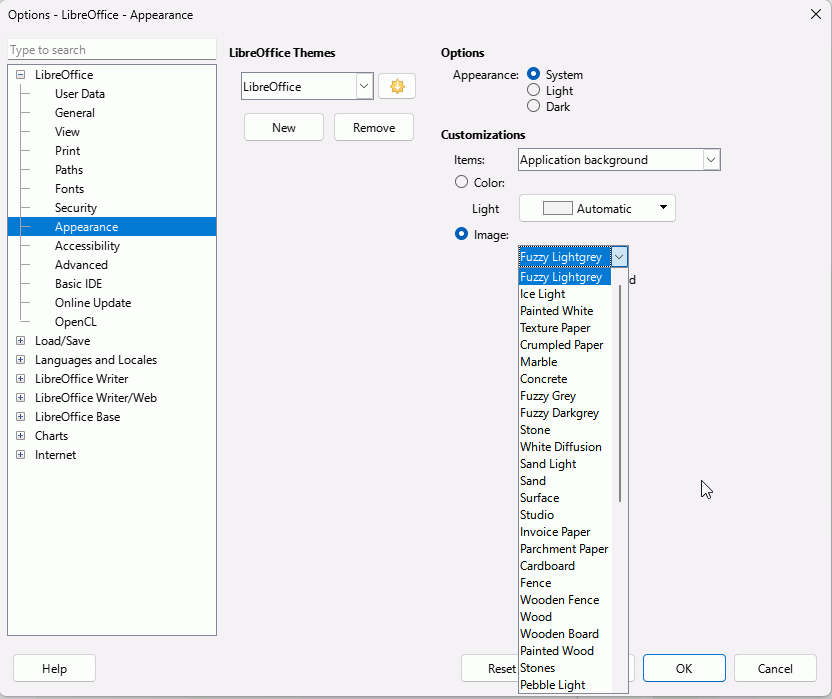Viewport: 832px width, 699px height.
Task: Select OpenCL in the options tree
Action: point(76,322)
